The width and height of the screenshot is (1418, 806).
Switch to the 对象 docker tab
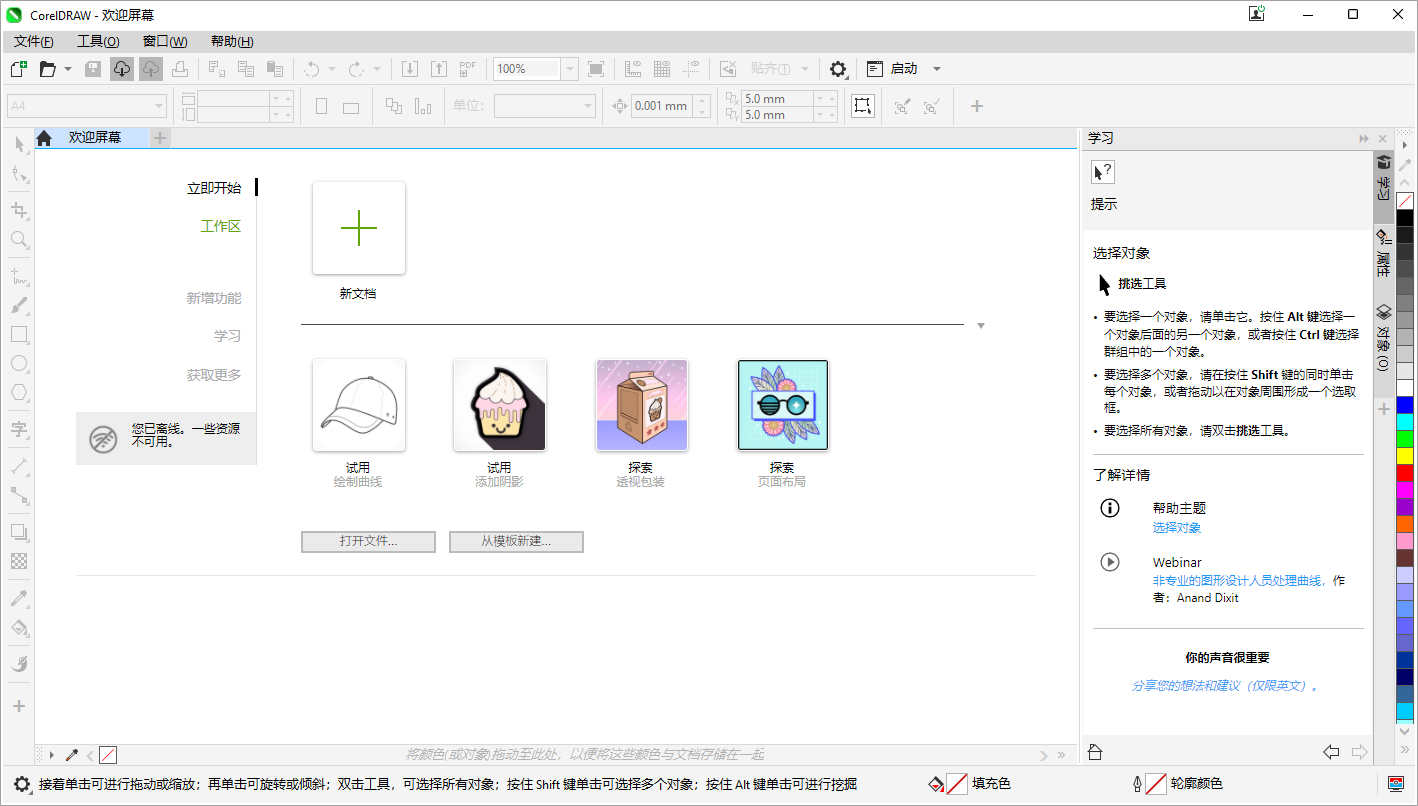pos(1383,339)
